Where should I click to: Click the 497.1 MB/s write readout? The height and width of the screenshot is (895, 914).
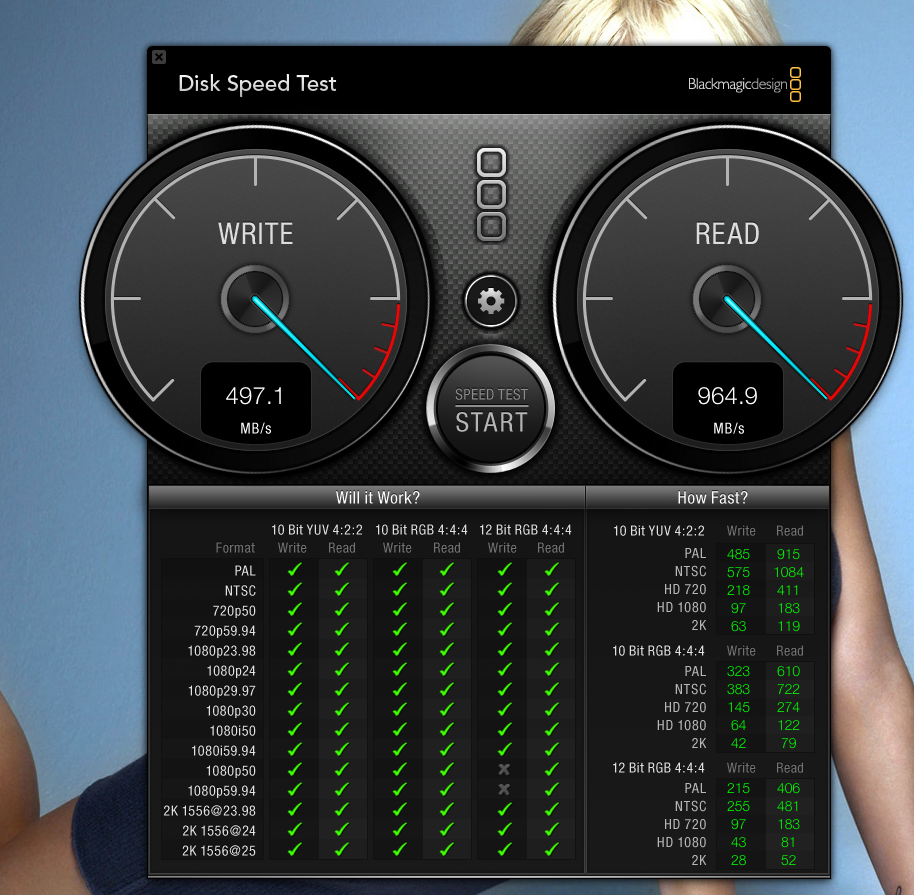click(255, 401)
